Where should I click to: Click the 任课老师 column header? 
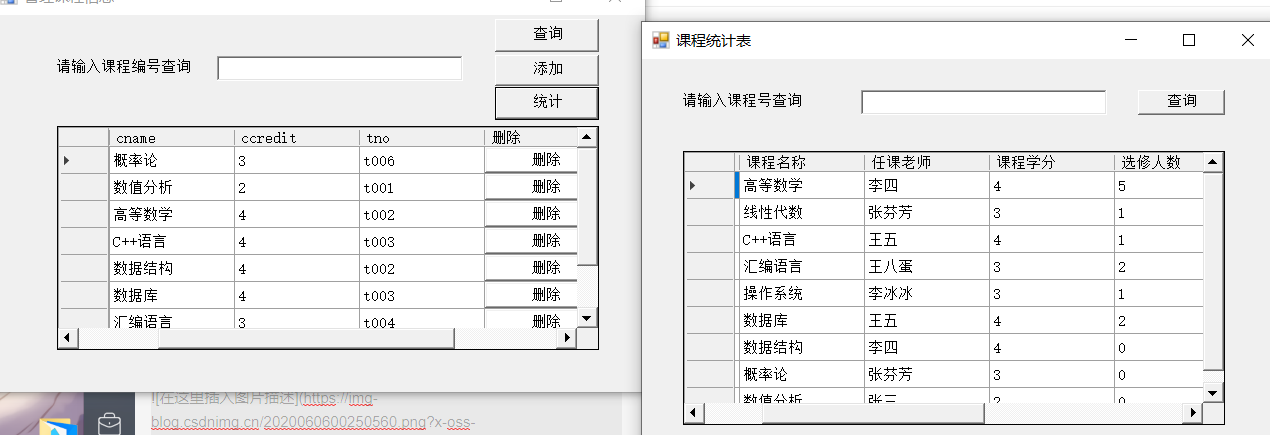coord(927,162)
